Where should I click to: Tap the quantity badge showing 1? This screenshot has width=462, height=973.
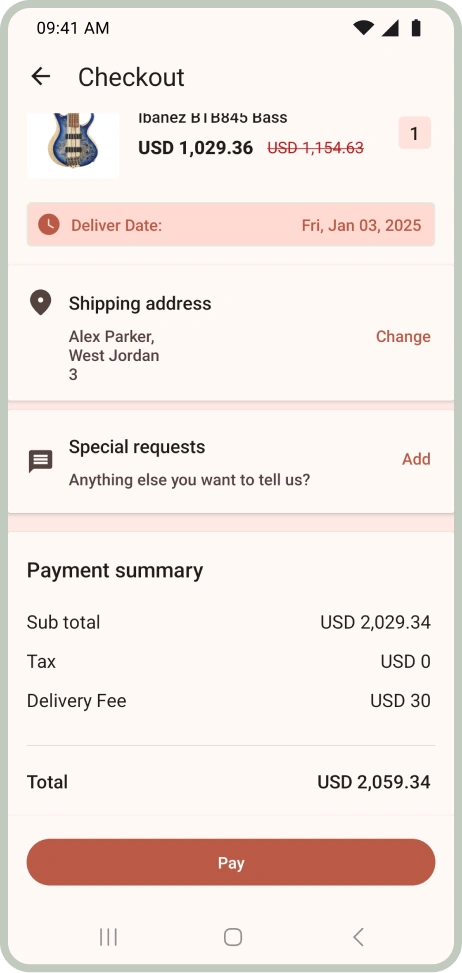tap(414, 133)
